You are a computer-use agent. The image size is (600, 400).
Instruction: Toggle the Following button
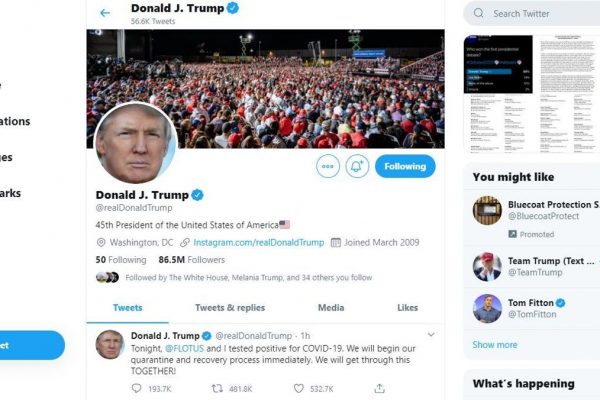click(405, 166)
